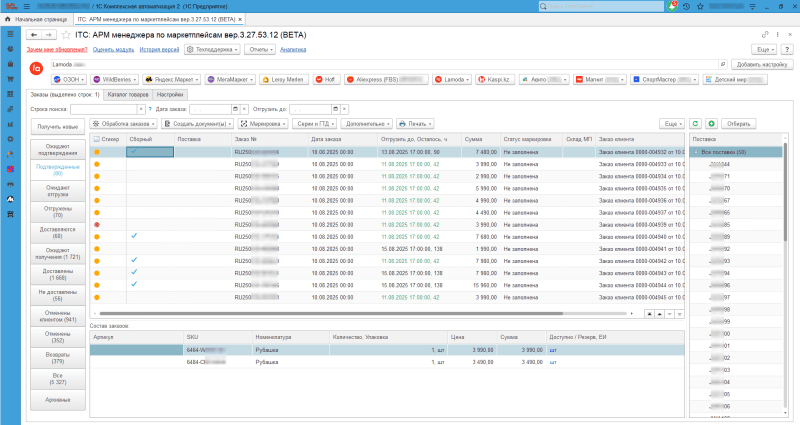This screenshot has width=800, height=425.
Task: Open the История версий link
Action: [158, 48]
